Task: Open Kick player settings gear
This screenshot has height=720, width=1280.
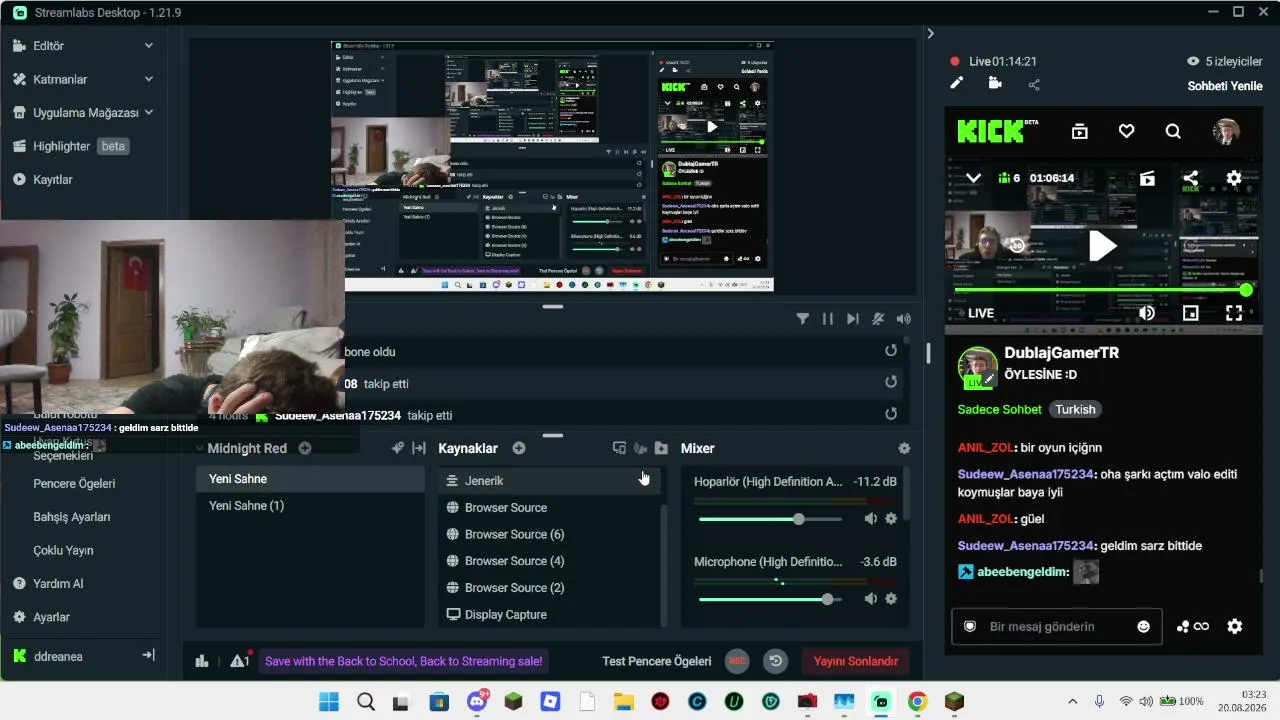Action: [1234, 178]
